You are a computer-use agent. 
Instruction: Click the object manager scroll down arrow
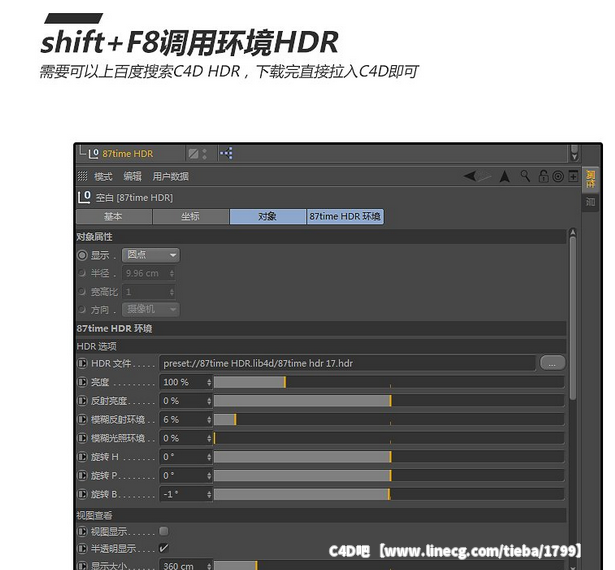click(x=574, y=157)
